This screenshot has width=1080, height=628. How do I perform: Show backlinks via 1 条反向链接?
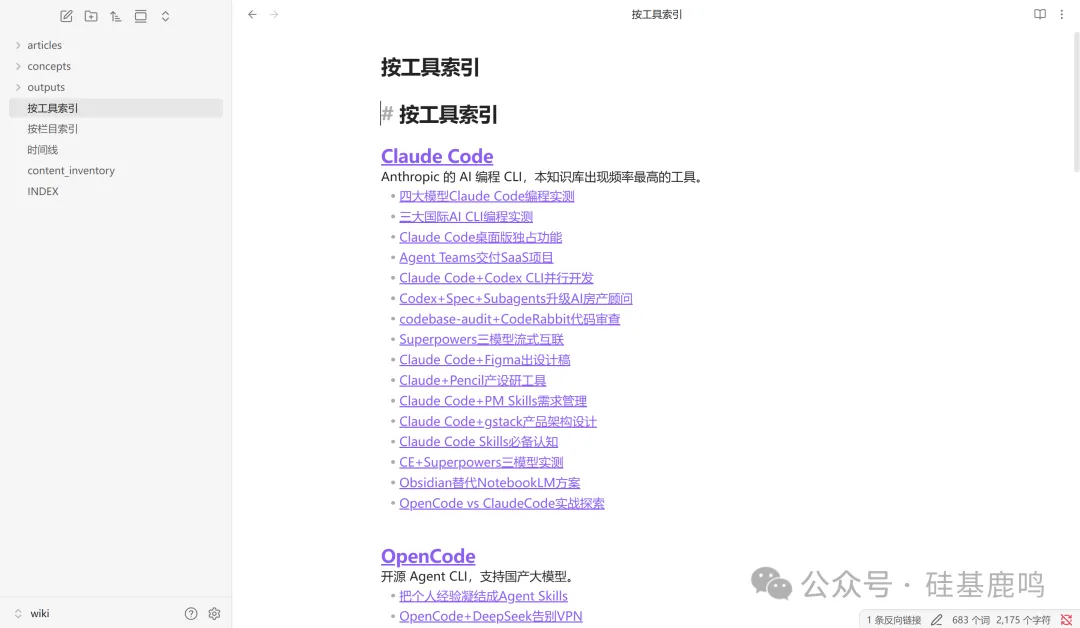894,619
